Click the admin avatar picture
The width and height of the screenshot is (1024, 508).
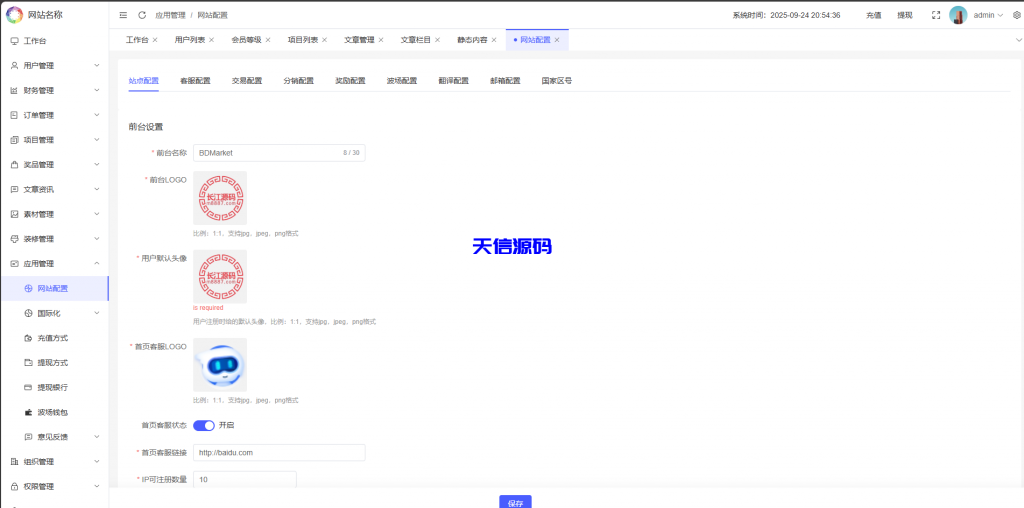[958, 15]
